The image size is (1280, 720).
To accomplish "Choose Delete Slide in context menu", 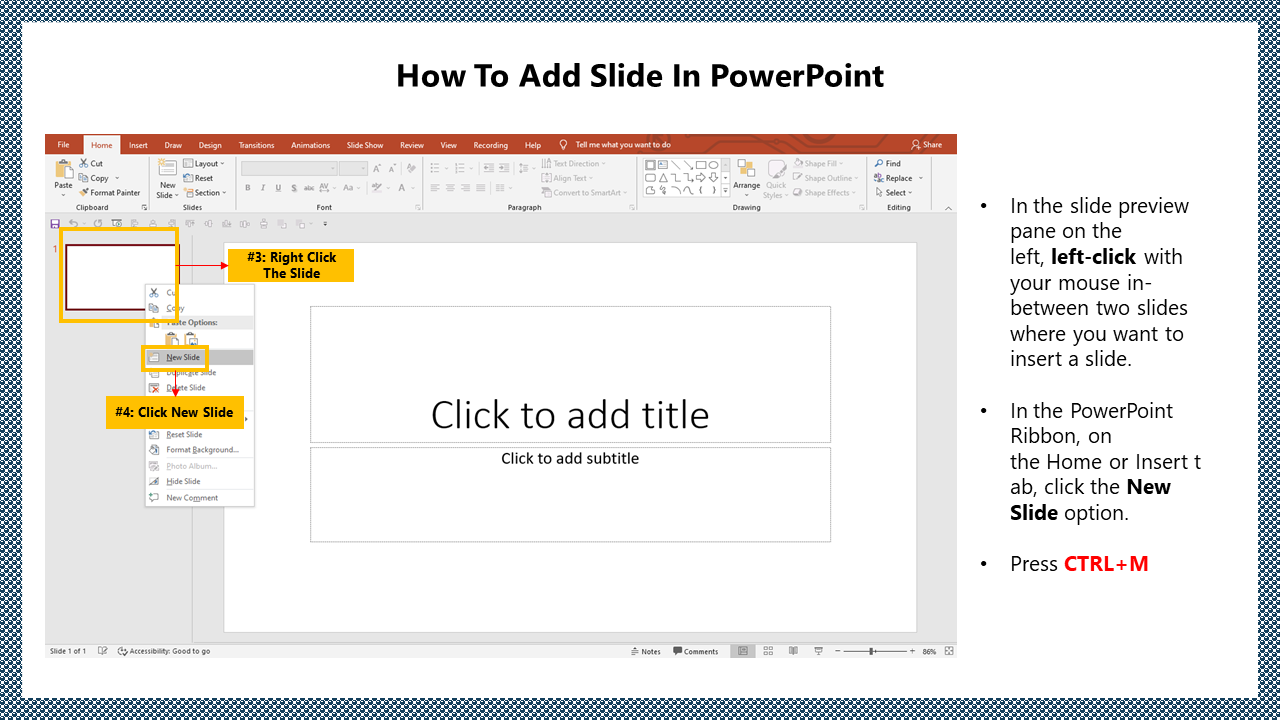I will point(199,387).
